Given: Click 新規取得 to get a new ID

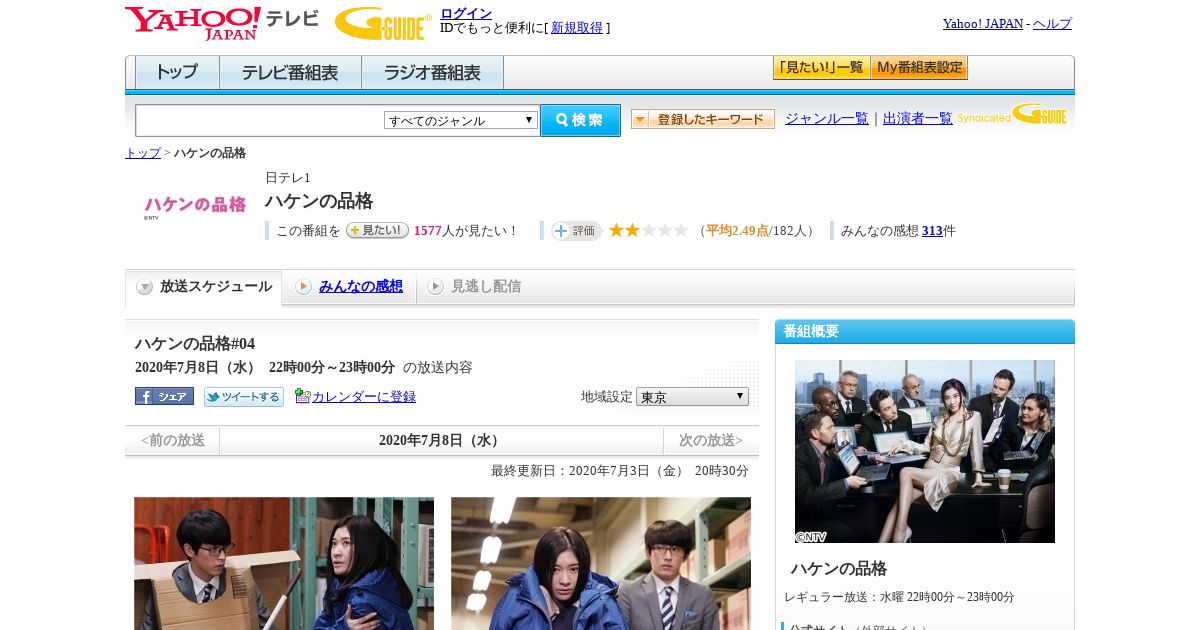Looking at the screenshot, I should coord(577,28).
